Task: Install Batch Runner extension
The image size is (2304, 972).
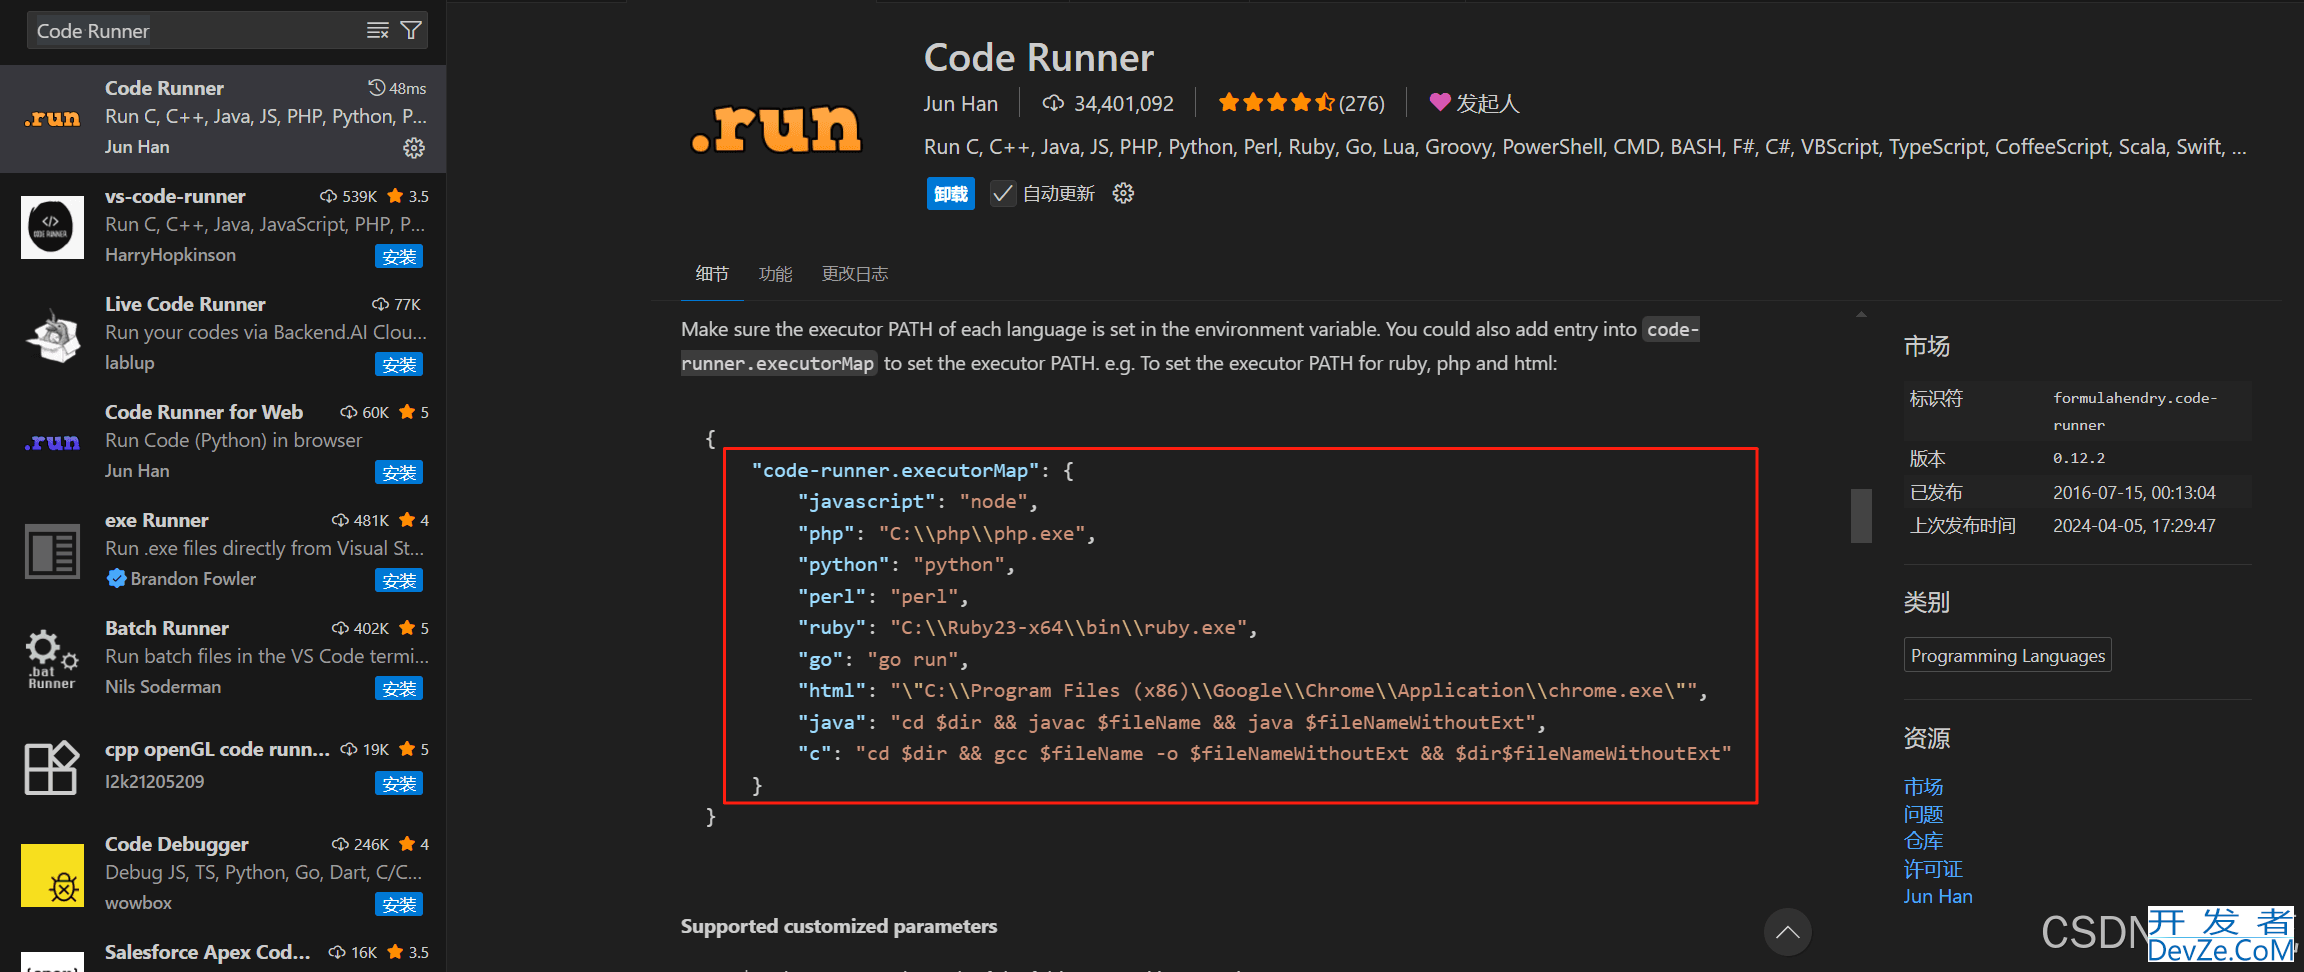Action: [399, 688]
